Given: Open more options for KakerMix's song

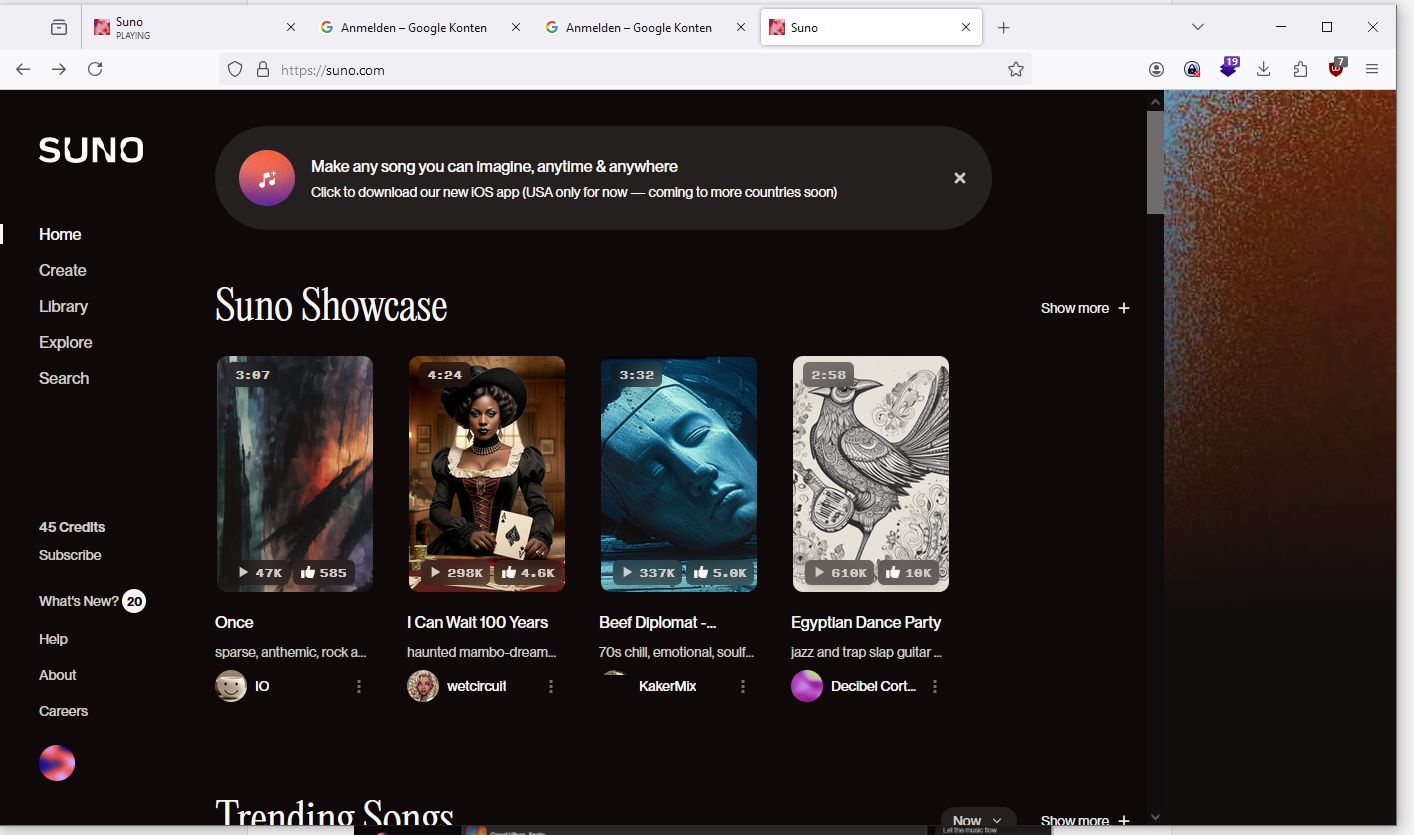Looking at the screenshot, I should 743,687.
